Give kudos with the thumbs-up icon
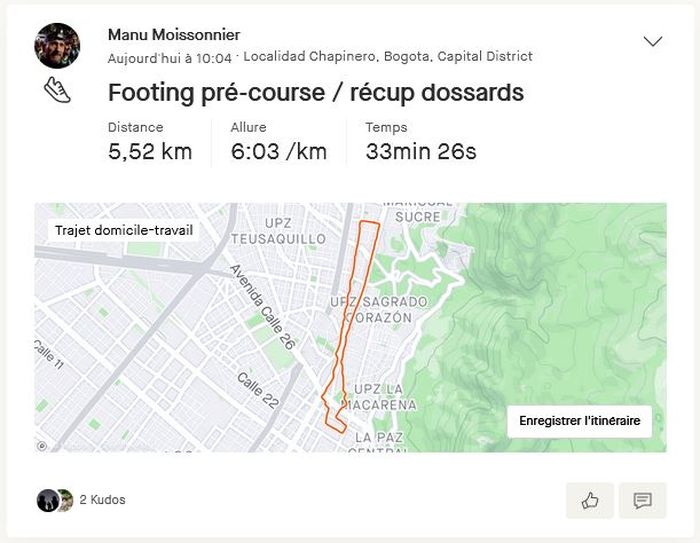The image size is (700, 543). (590, 500)
